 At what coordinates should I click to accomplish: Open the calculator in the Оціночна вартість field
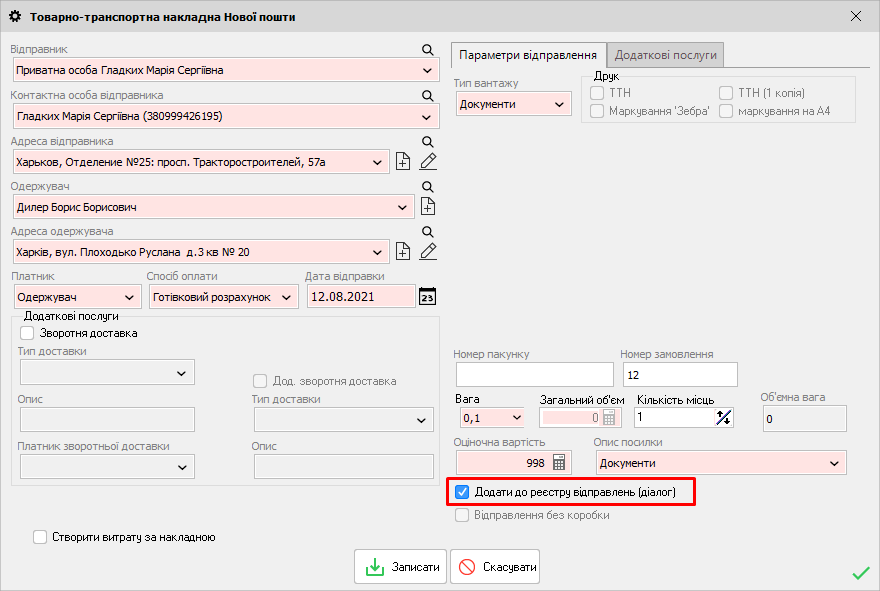click(559, 463)
